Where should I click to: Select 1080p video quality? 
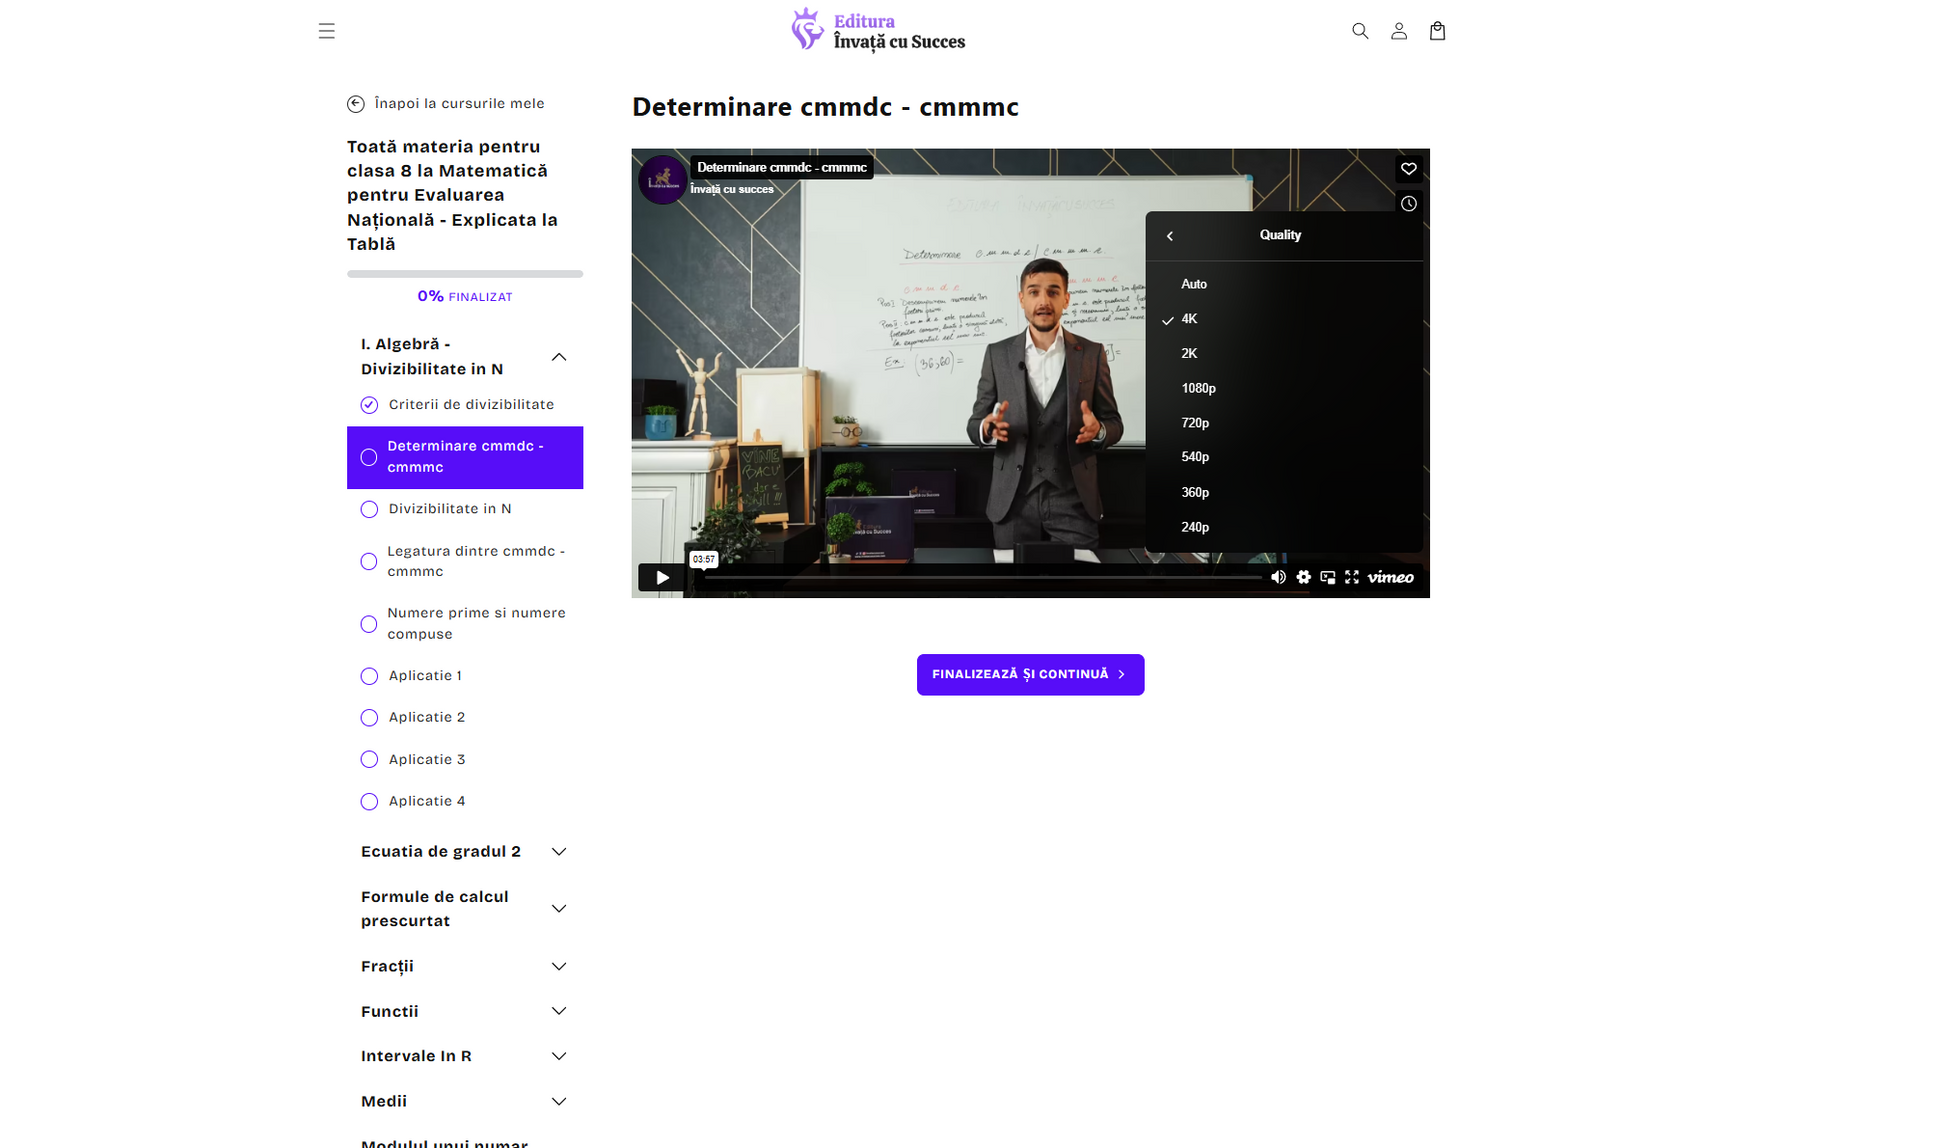(1283, 388)
